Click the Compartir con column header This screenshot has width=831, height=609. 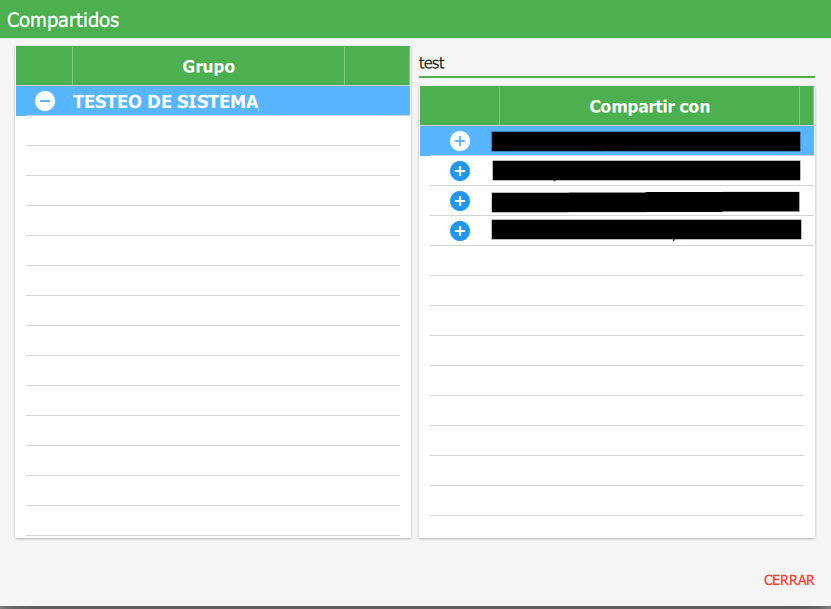[649, 106]
